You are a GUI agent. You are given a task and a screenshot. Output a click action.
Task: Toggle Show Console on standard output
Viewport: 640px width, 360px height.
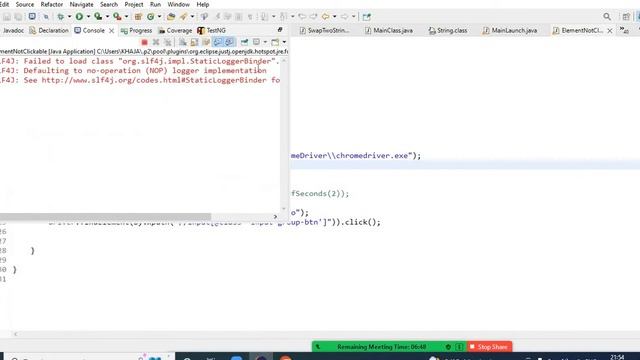coord(218,42)
